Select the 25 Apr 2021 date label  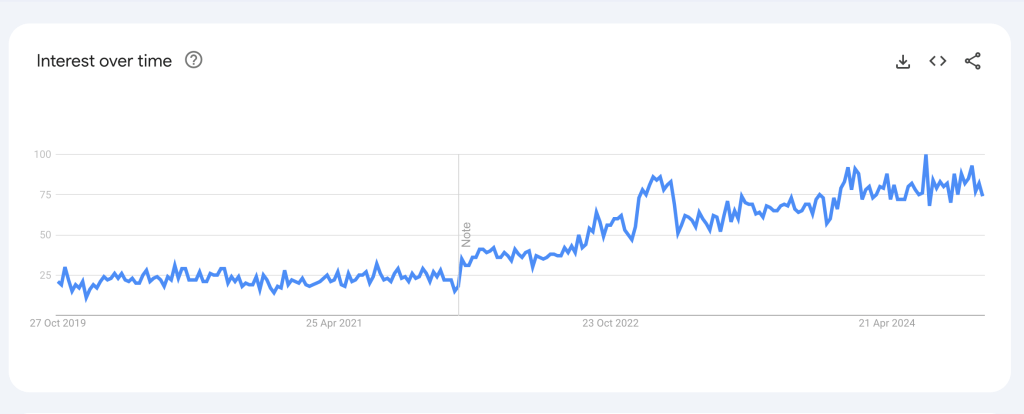point(334,323)
